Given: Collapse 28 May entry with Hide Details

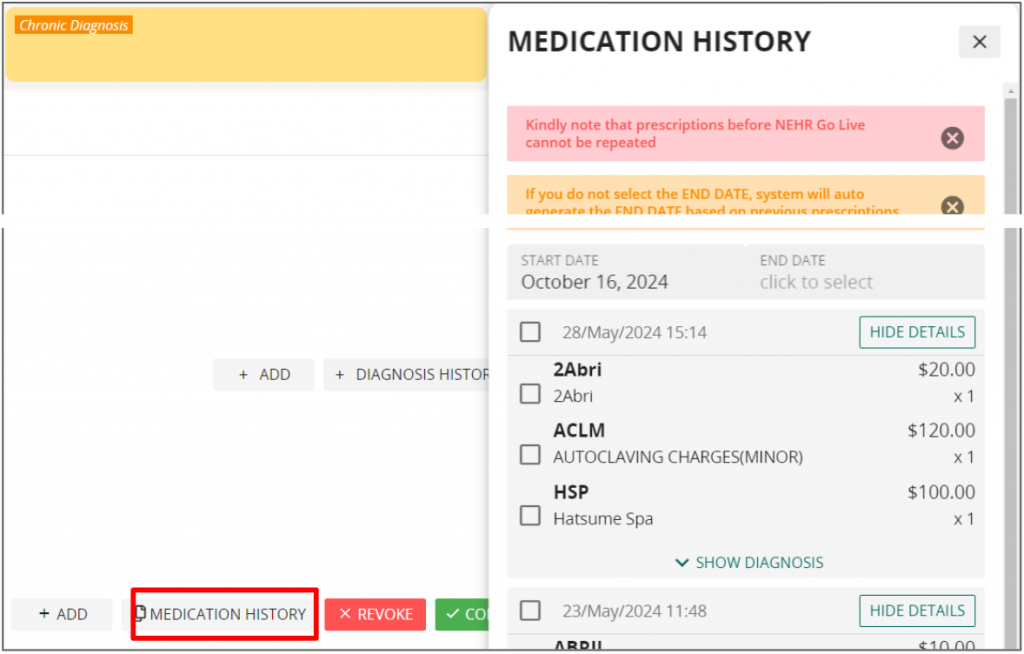Looking at the screenshot, I should (x=917, y=332).
